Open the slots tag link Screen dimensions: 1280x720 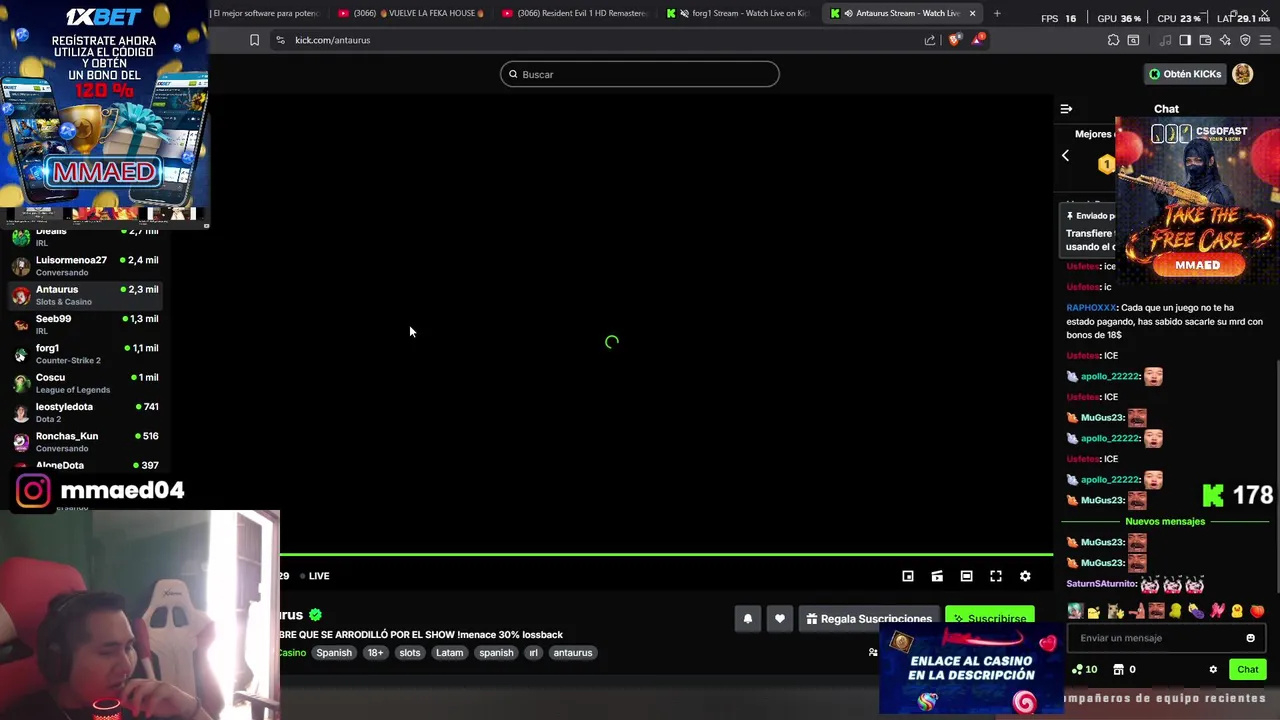(x=410, y=653)
